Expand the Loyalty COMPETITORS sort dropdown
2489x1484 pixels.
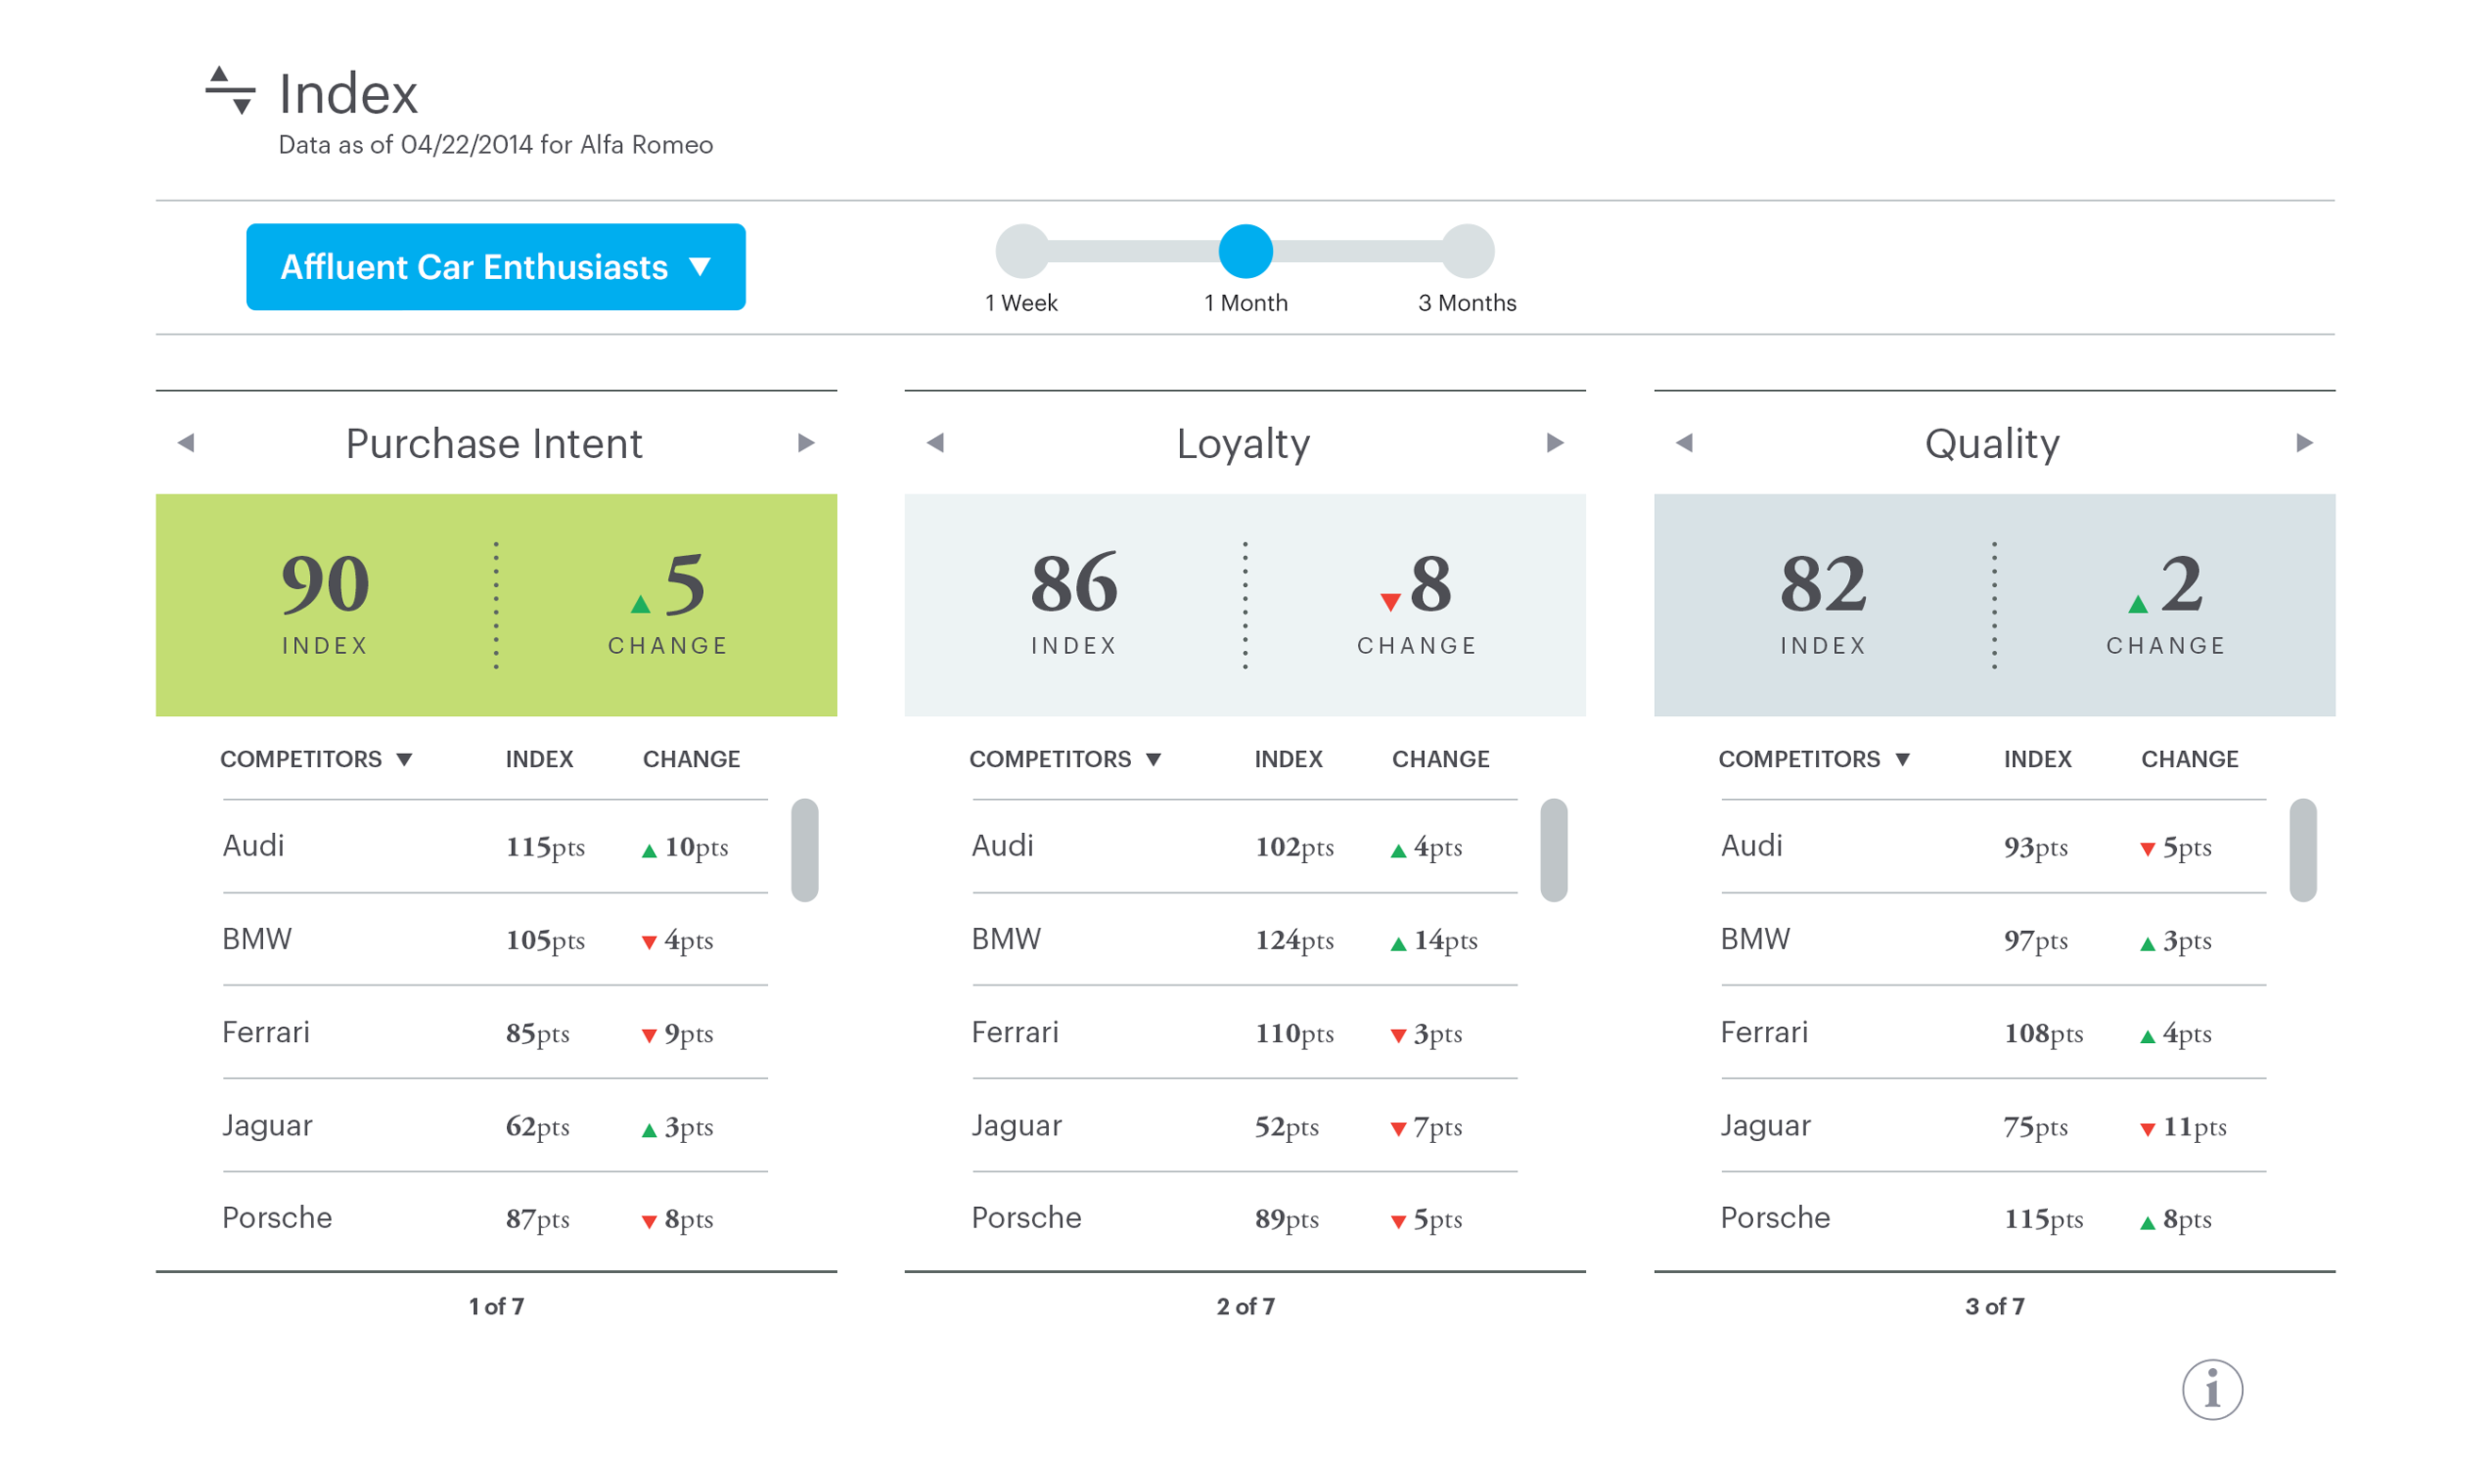point(1065,759)
